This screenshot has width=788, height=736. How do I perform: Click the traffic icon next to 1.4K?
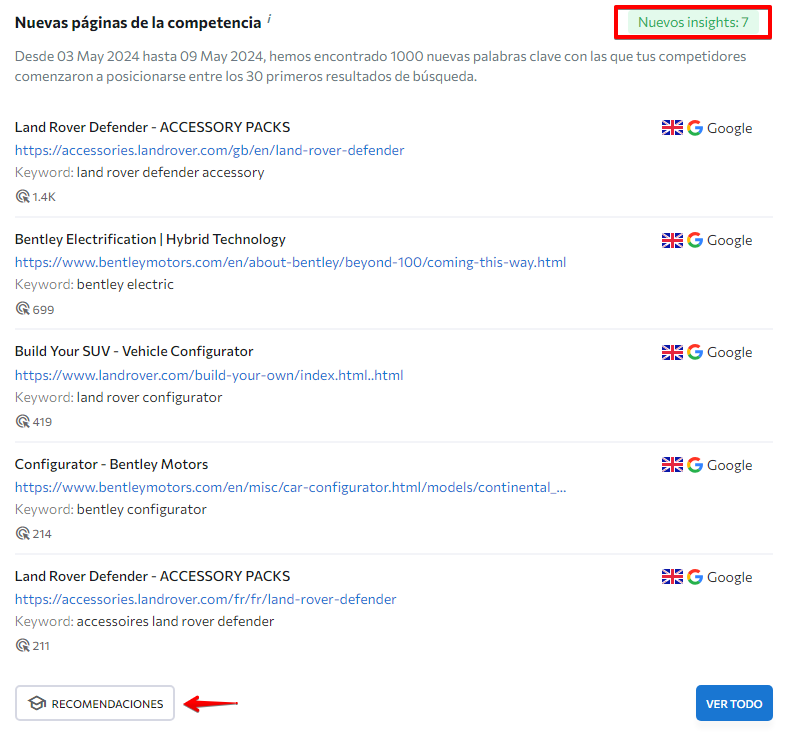23,196
